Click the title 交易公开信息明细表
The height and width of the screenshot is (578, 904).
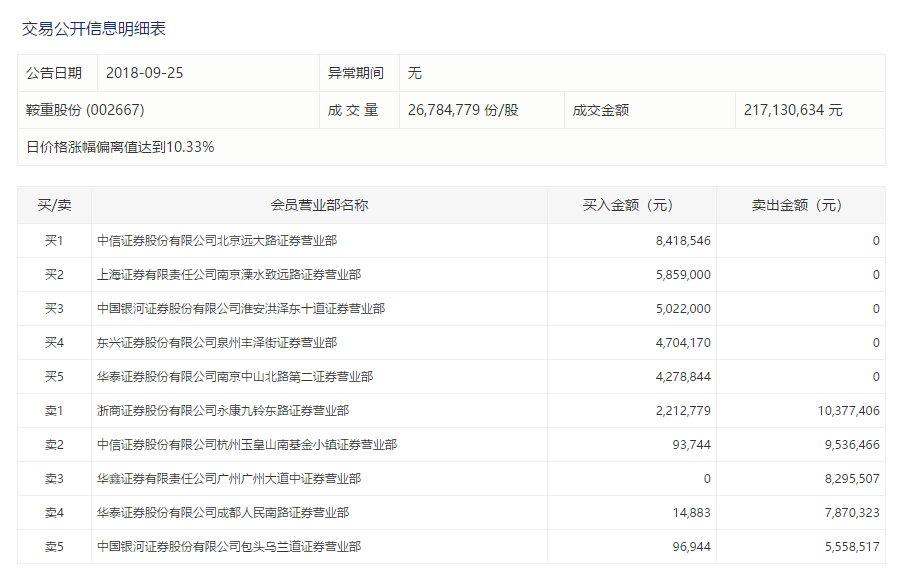click(94, 29)
